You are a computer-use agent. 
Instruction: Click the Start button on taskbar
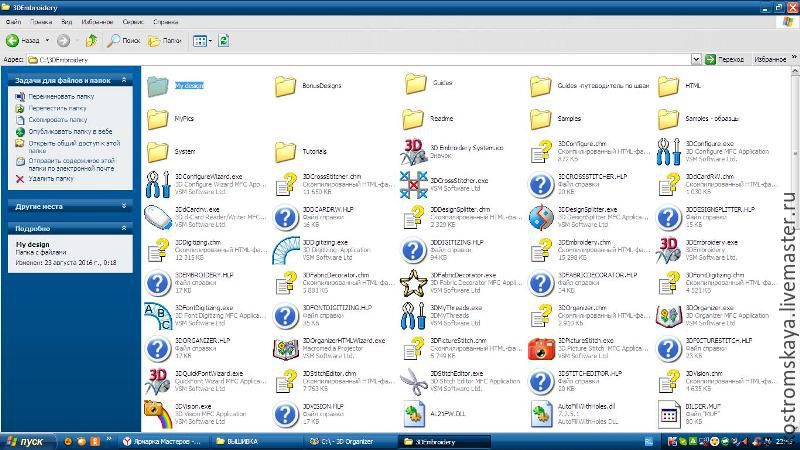(26, 441)
